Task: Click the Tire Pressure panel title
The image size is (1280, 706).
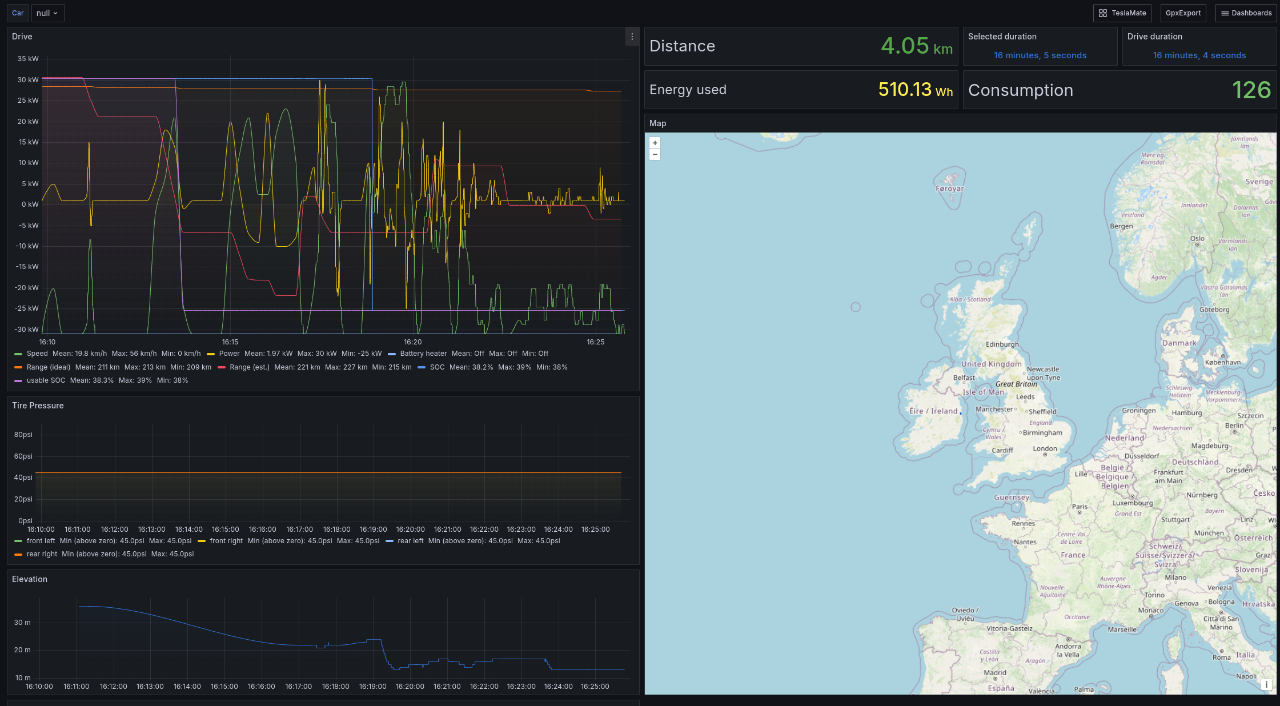Action: tap(38, 405)
